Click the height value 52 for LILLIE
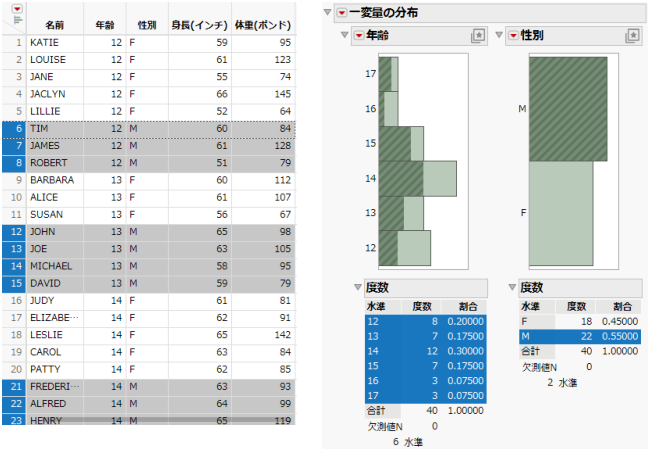The image size is (650, 451). (200, 112)
